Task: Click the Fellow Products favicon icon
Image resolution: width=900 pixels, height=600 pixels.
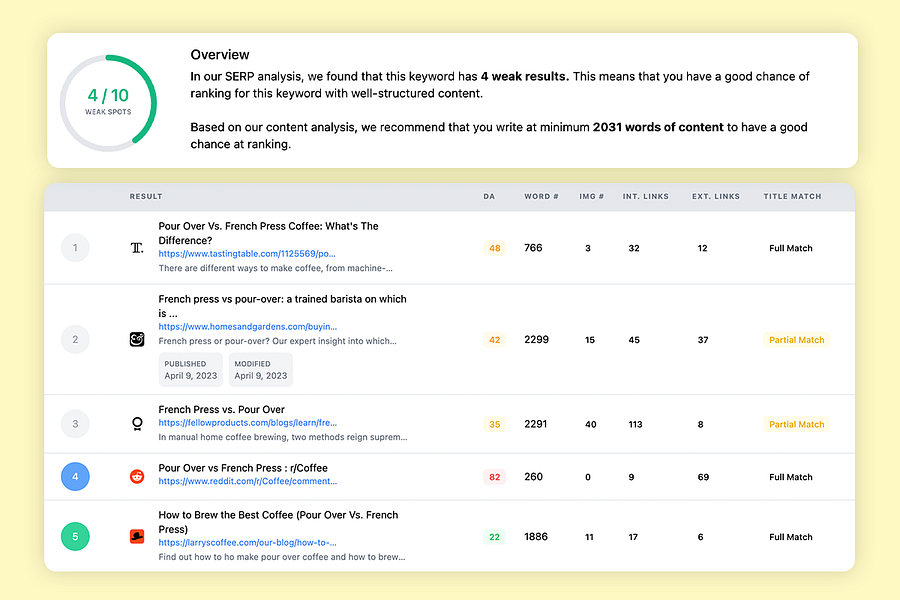Action: coord(137,424)
